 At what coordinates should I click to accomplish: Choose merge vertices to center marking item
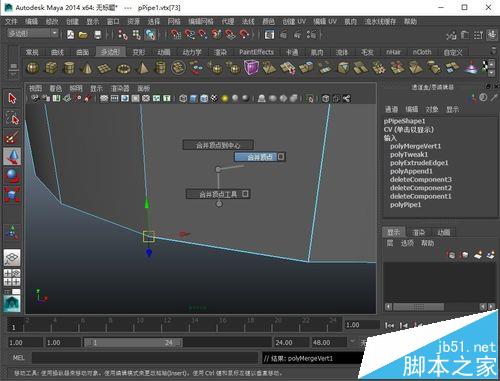[x=218, y=145]
